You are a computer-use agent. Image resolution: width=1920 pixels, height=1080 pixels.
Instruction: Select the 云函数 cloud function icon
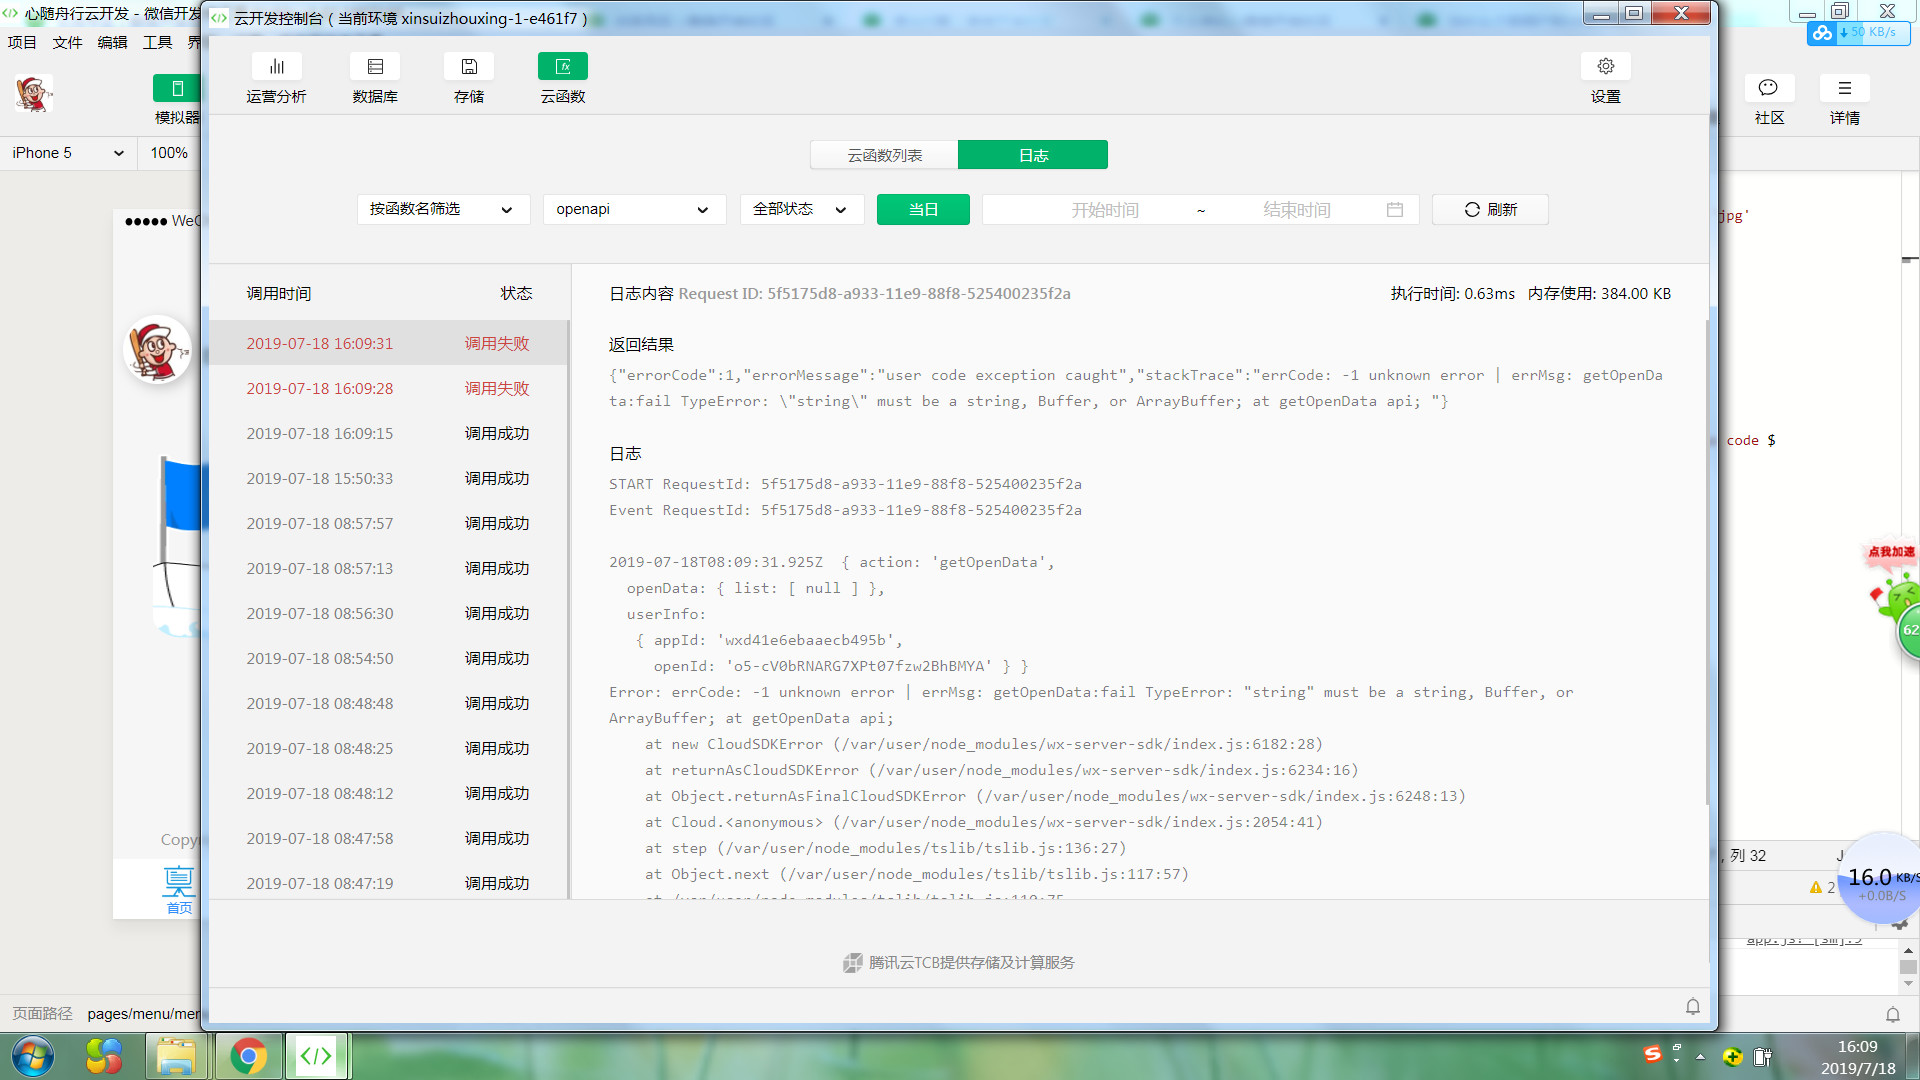coord(562,67)
